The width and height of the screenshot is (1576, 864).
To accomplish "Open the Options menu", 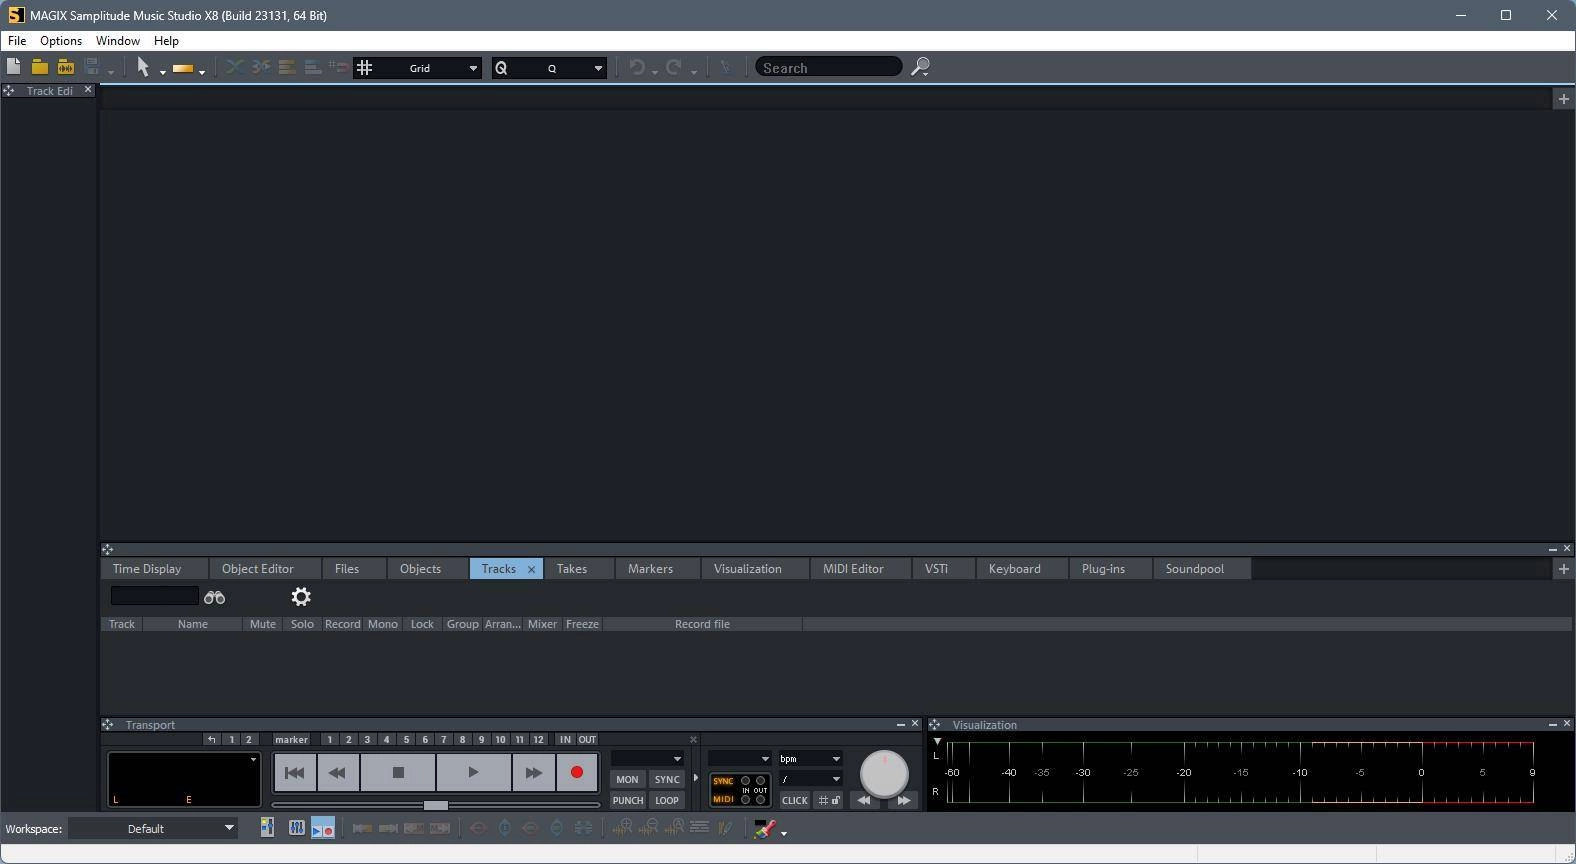I will tap(61, 41).
